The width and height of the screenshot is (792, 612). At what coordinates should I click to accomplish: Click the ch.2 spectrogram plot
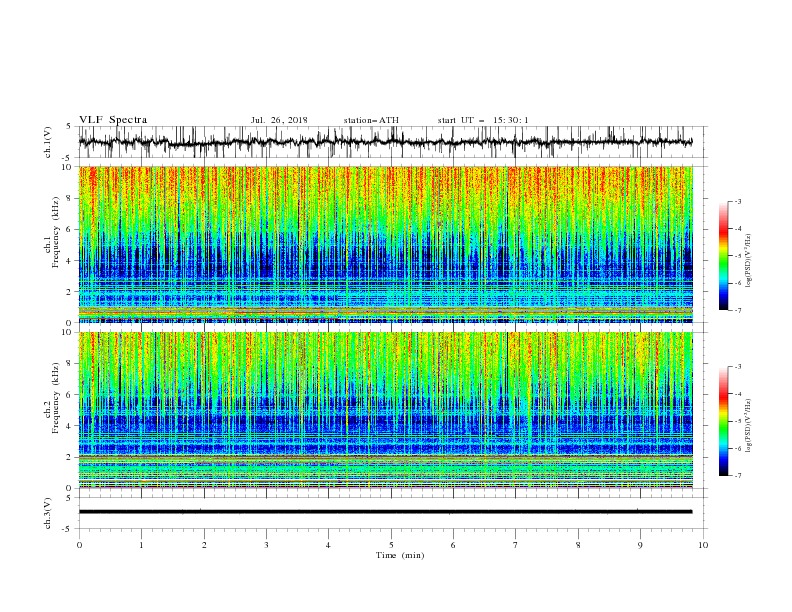385,410
